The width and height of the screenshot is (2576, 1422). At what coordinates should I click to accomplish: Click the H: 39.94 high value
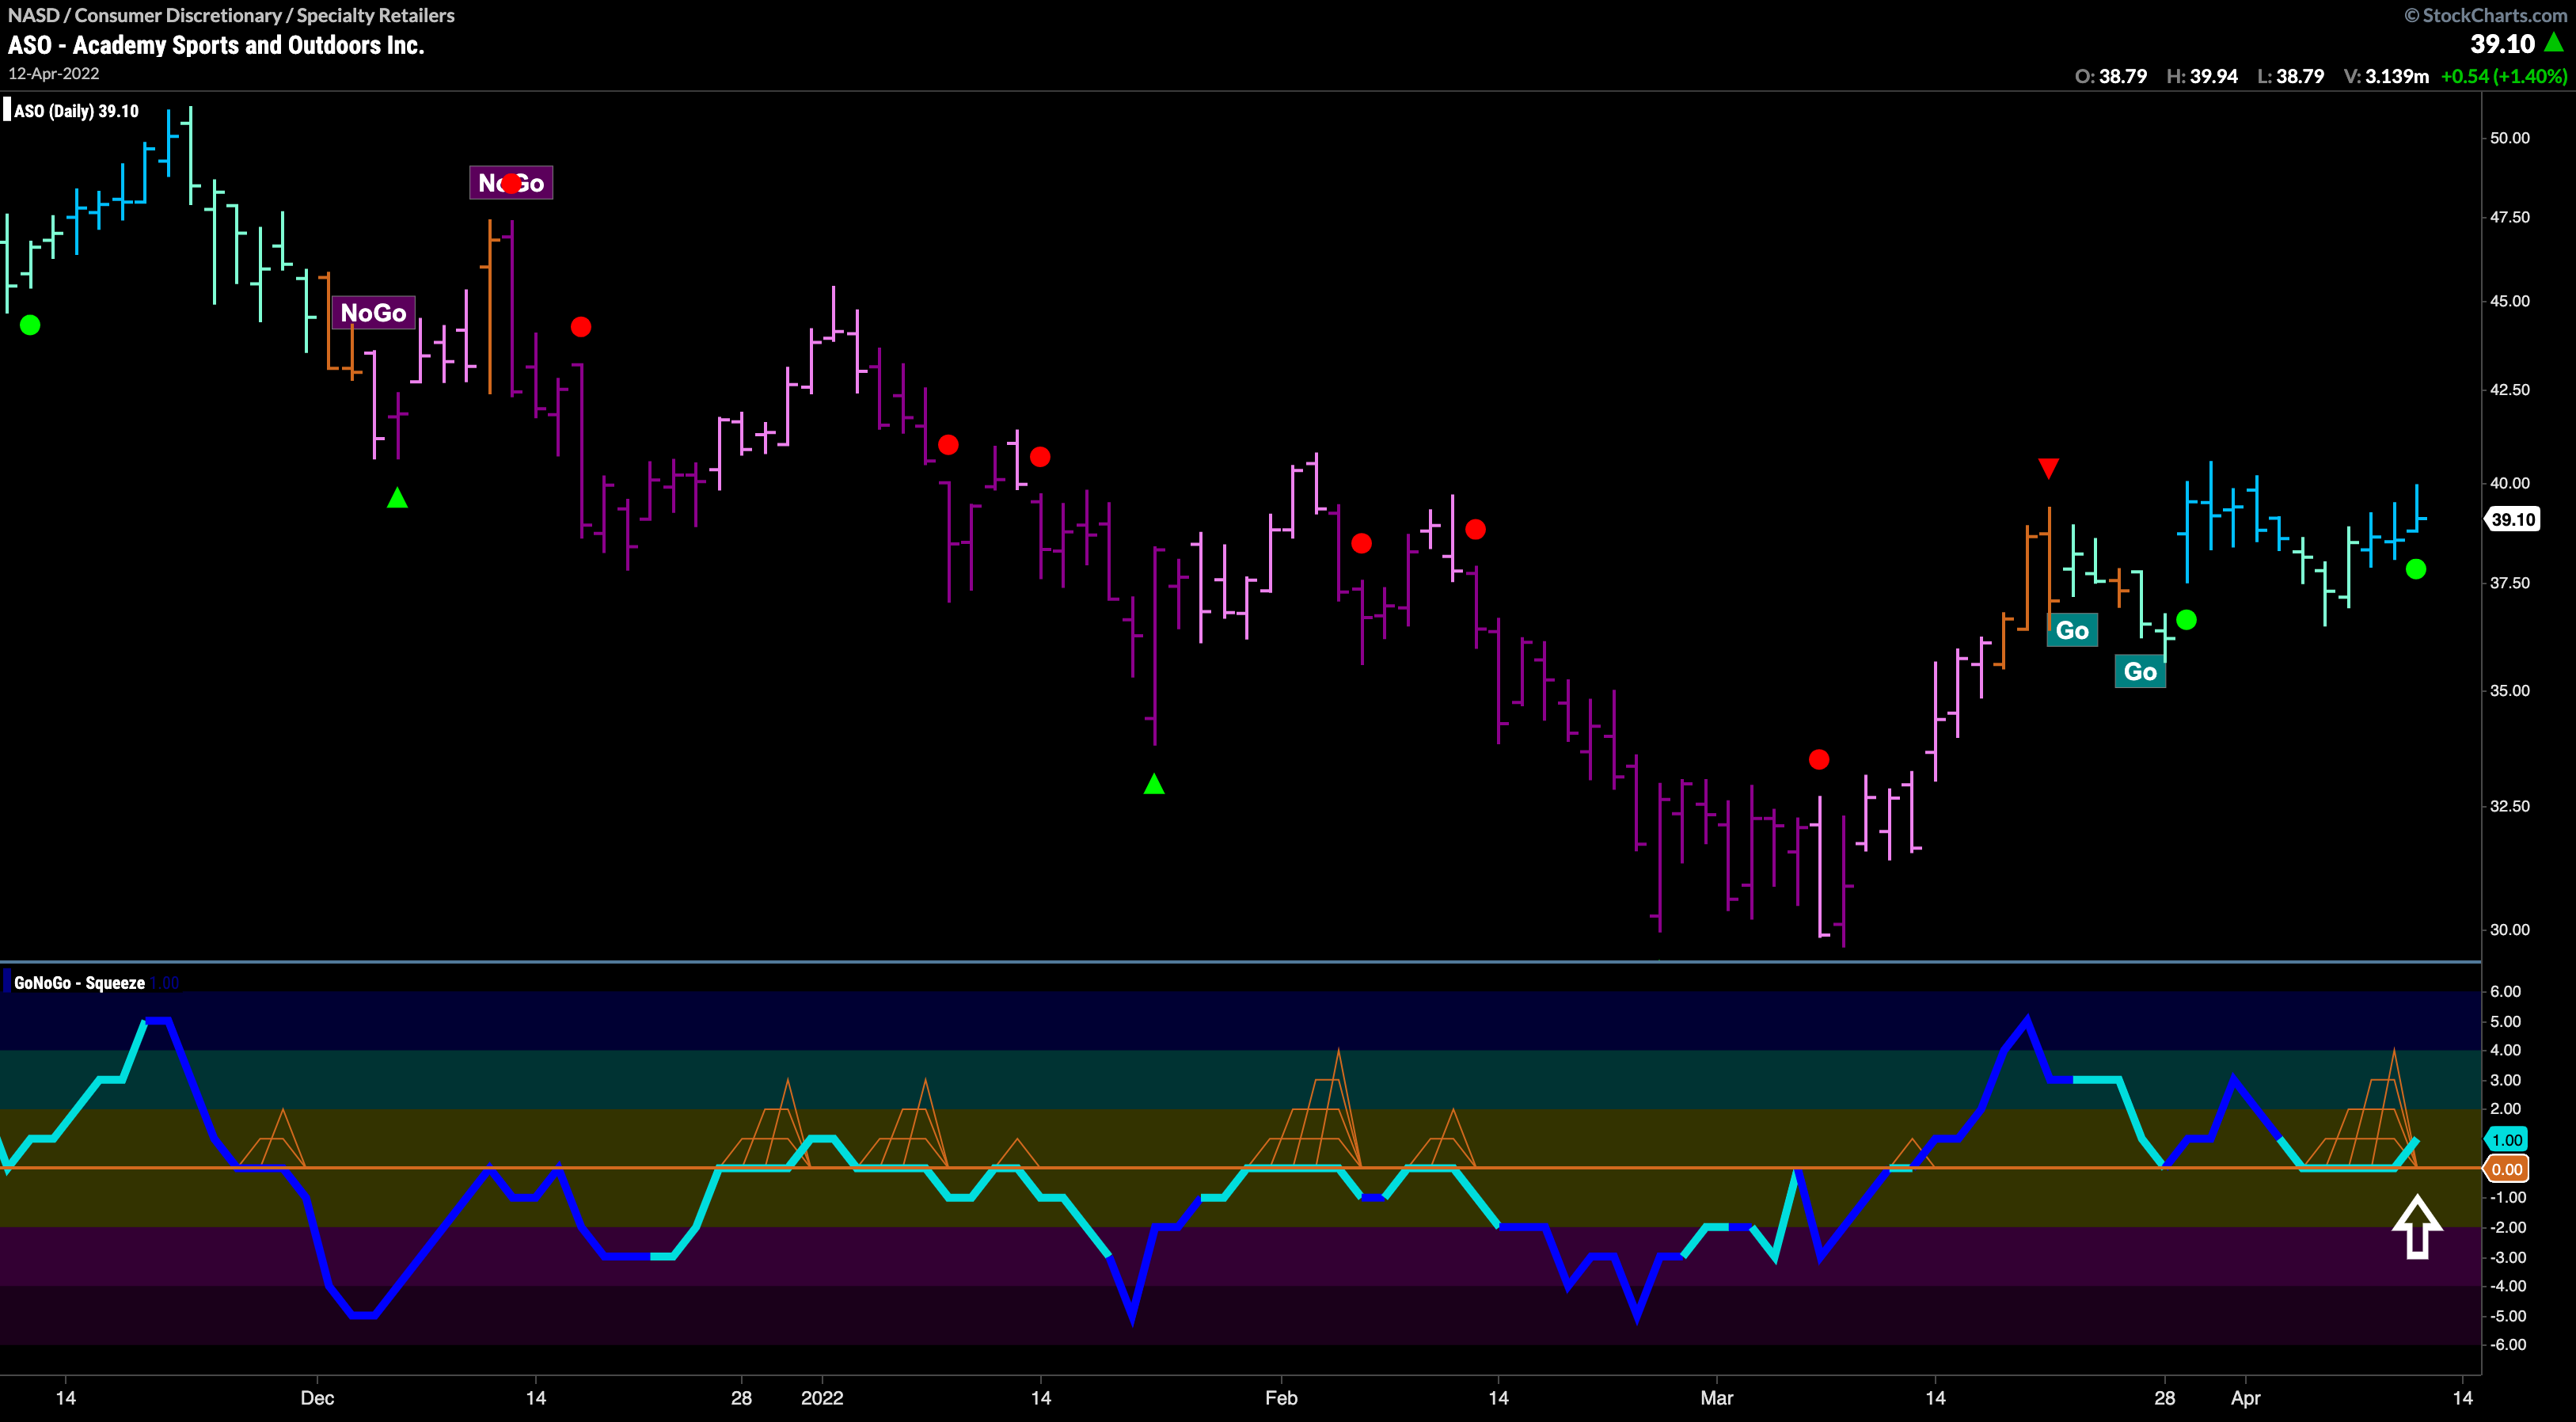[2201, 76]
